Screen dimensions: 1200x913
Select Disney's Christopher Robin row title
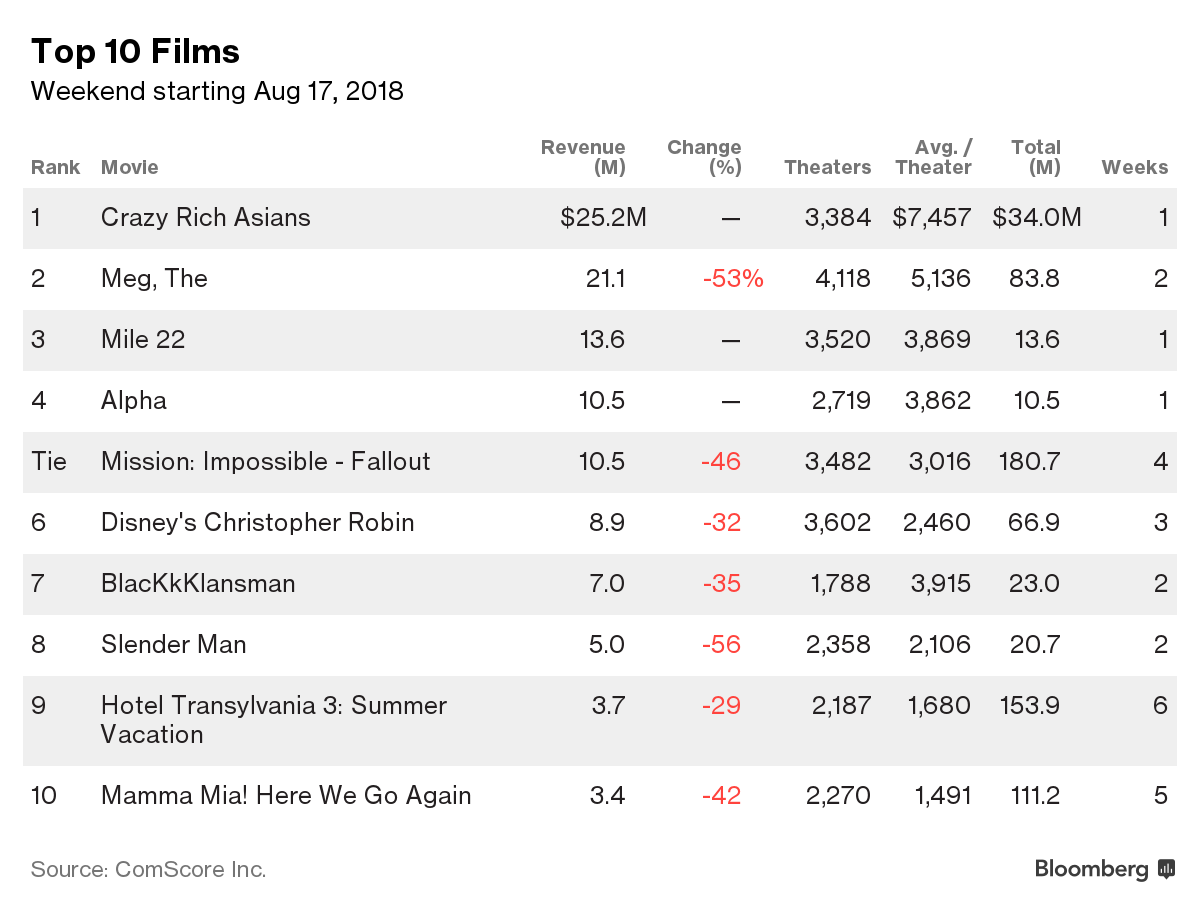coord(257,522)
